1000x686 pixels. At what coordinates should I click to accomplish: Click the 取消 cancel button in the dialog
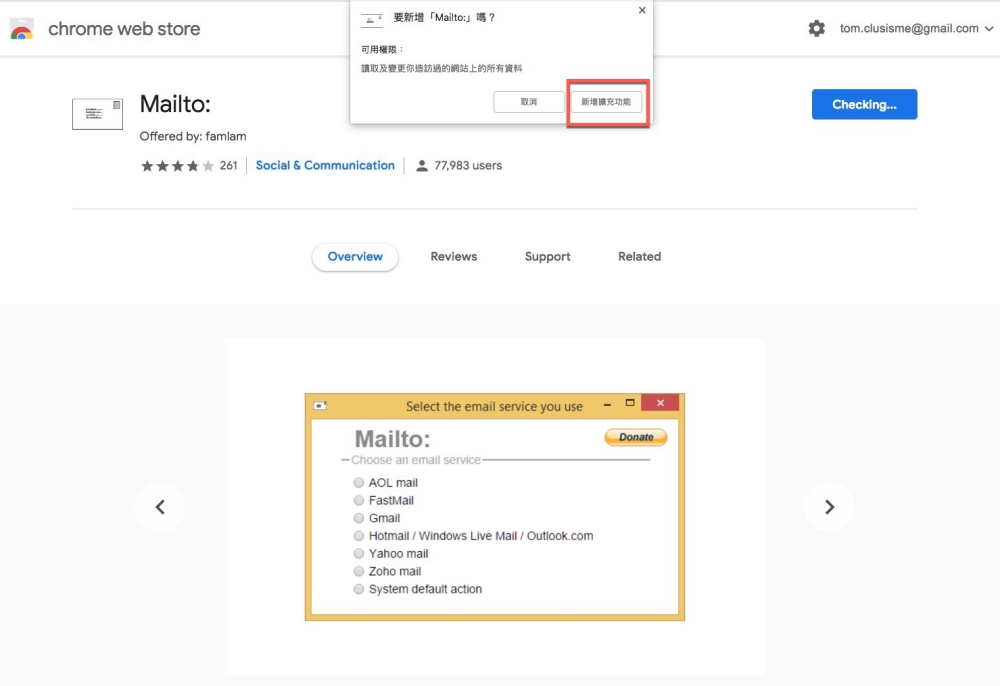point(529,102)
